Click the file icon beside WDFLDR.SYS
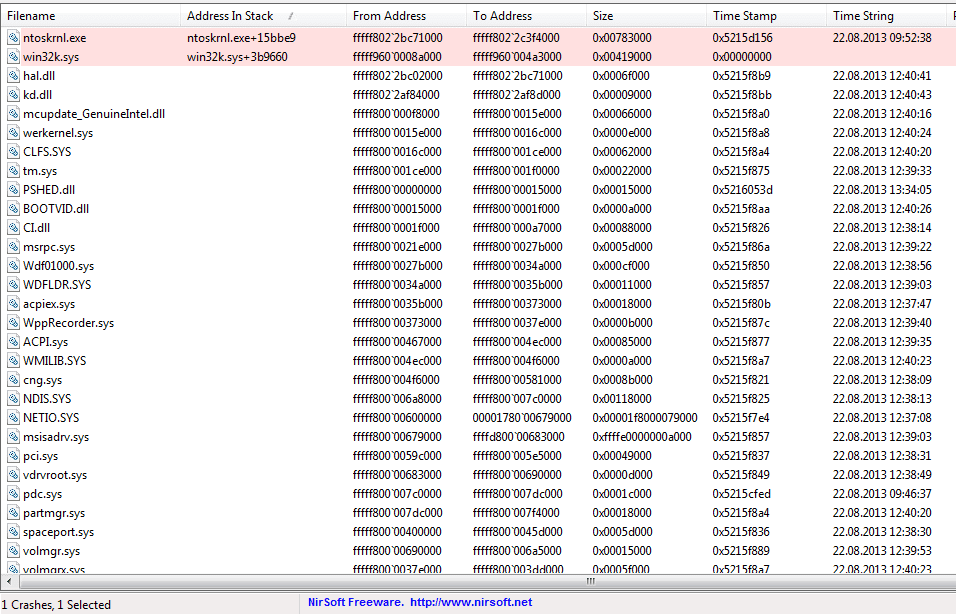956x615 pixels. click(x=13, y=285)
